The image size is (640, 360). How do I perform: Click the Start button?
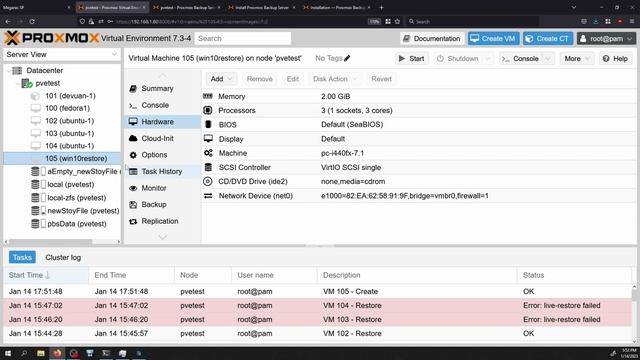coord(411,59)
